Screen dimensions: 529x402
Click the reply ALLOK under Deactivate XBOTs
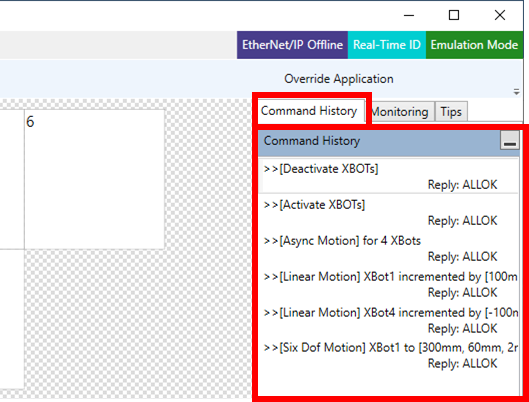[x=463, y=185]
